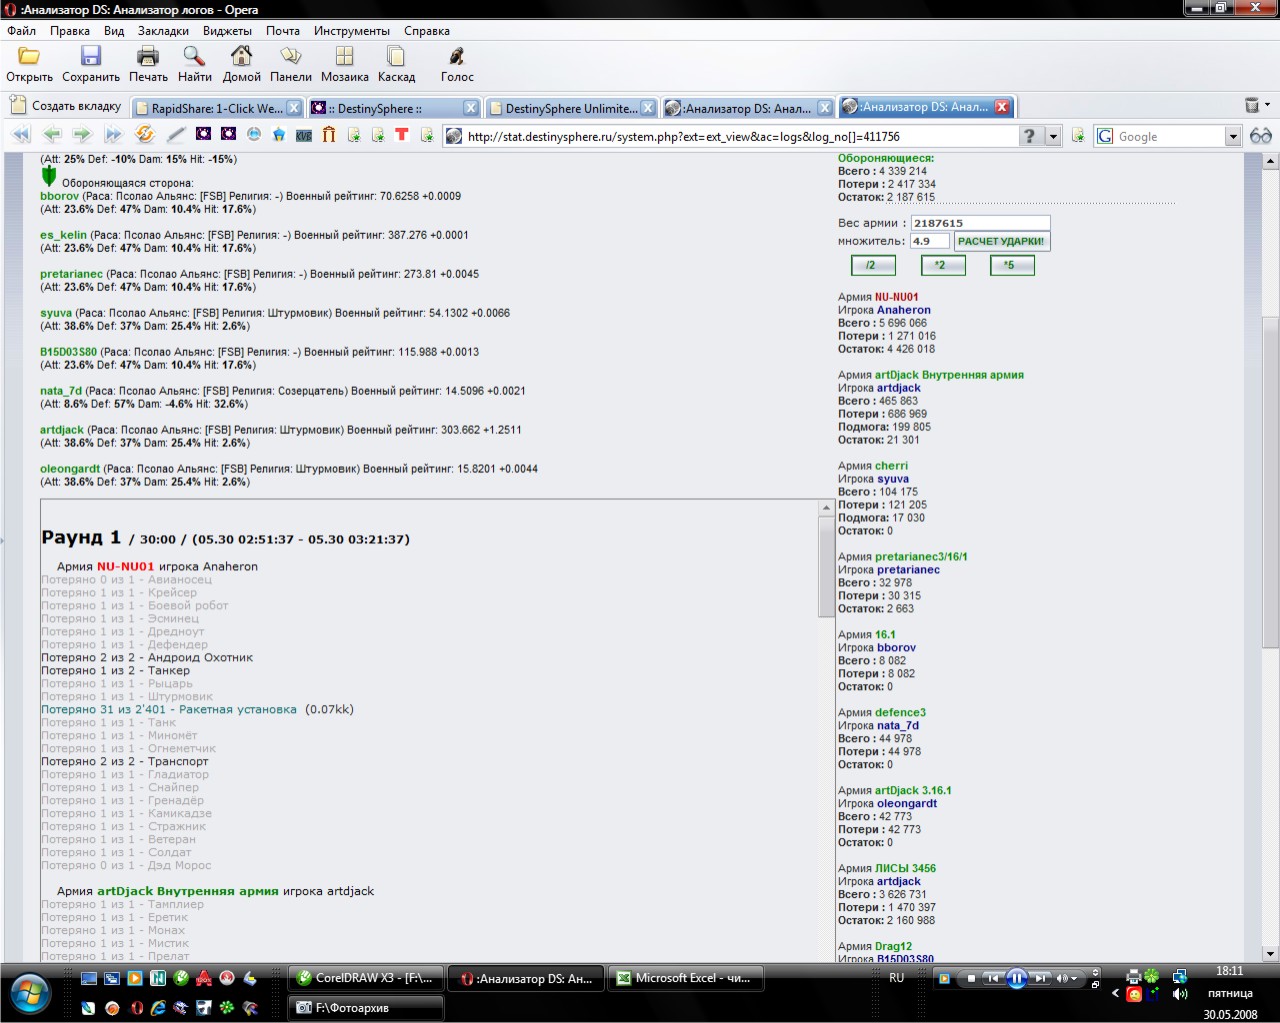Print the page with Печать icon

pyautogui.click(x=148, y=56)
